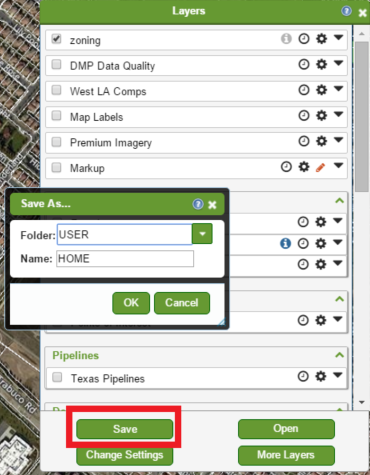Click the Folder field containing USER

(125, 234)
